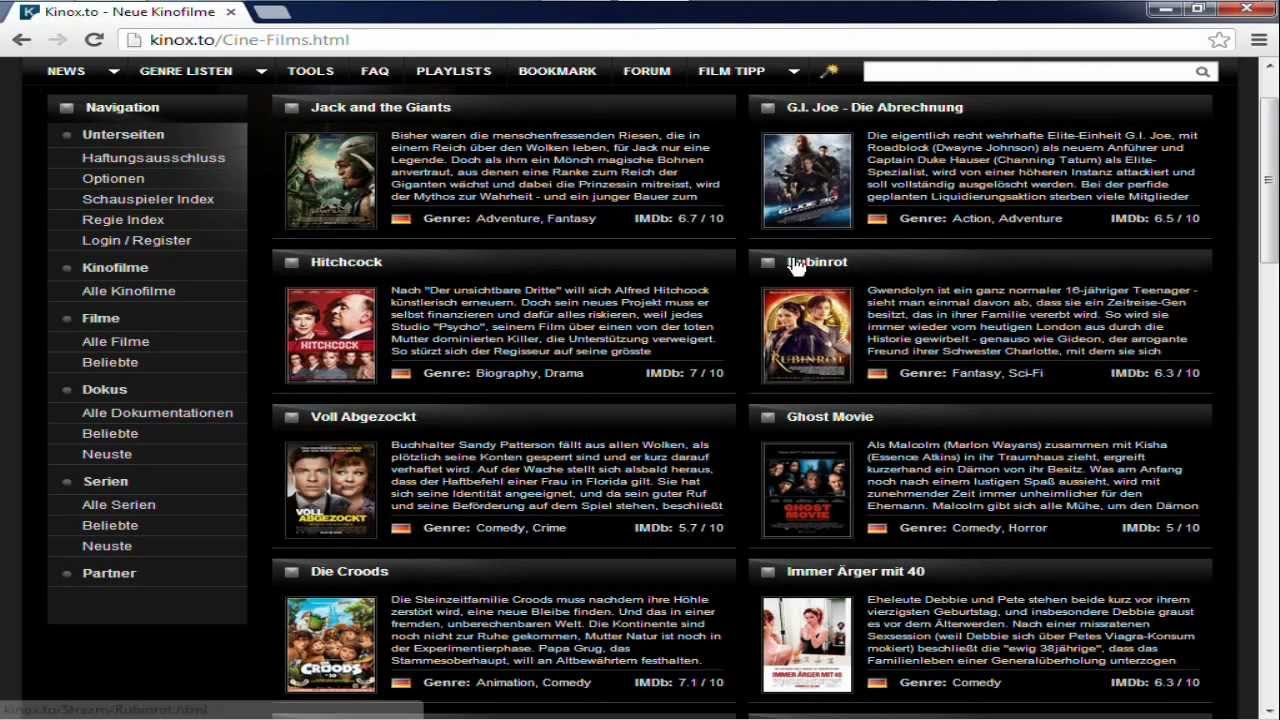Open Haftungsausschluss in sidebar
The width and height of the screenshot is (1280, 720).
coord(153,158)
